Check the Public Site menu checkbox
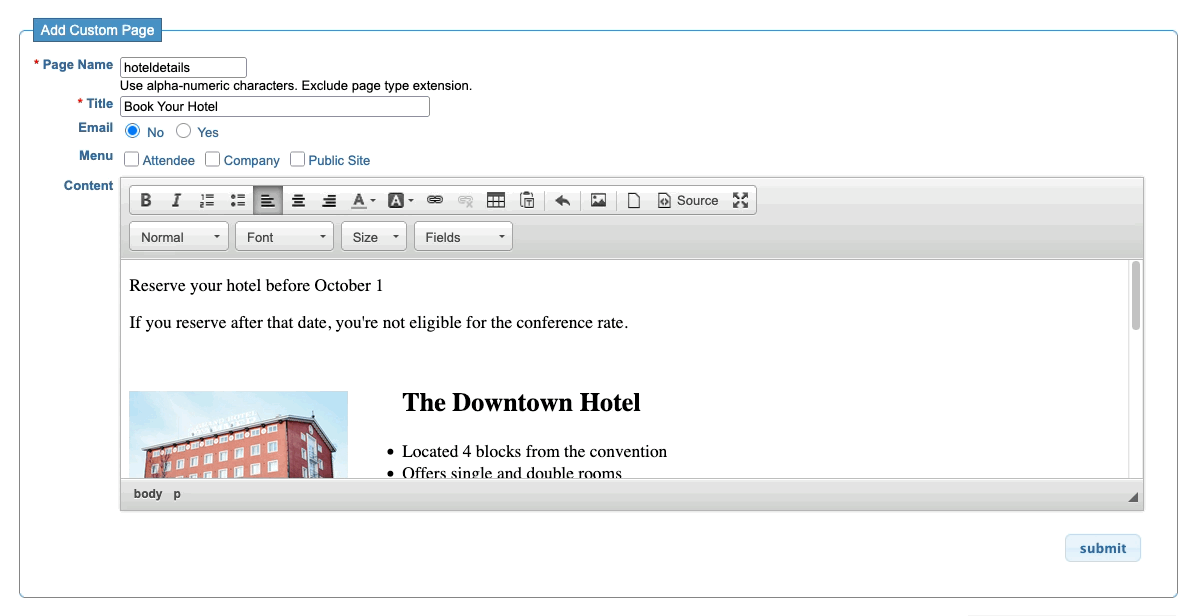Image resolution: width=1192 pixels, height=616 pixels. tap(297, 159)
